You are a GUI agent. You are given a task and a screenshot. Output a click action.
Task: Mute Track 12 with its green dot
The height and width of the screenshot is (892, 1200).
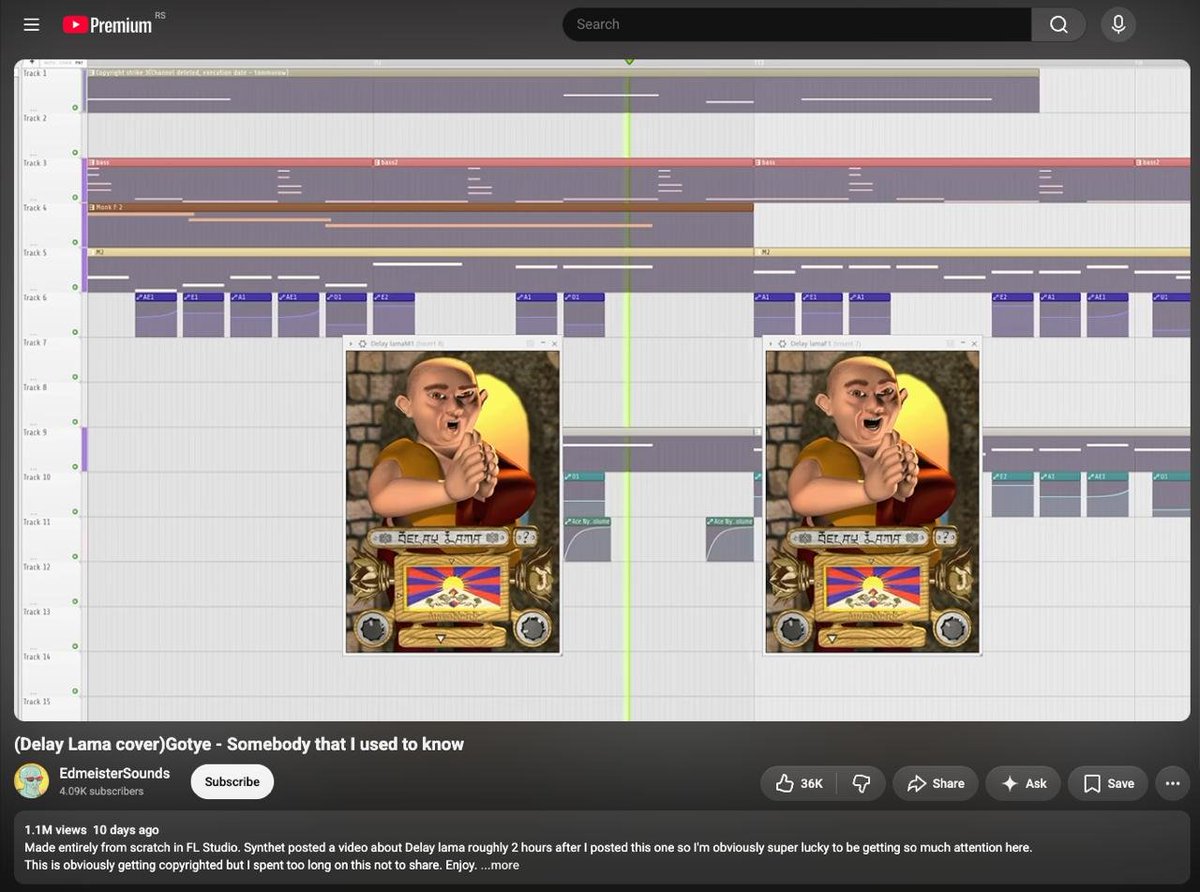(75, 601)
